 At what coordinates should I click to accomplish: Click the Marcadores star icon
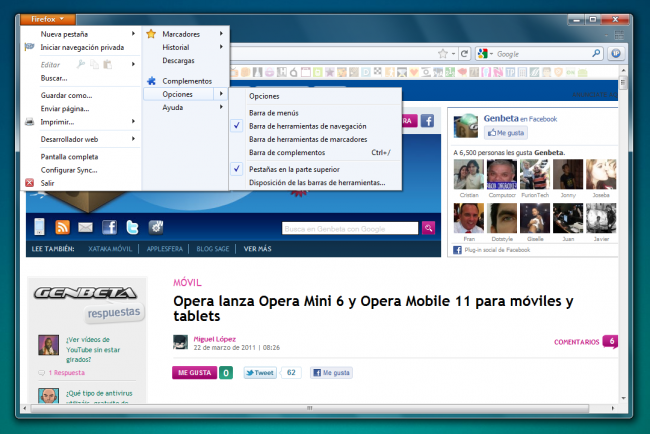[151, 34]
